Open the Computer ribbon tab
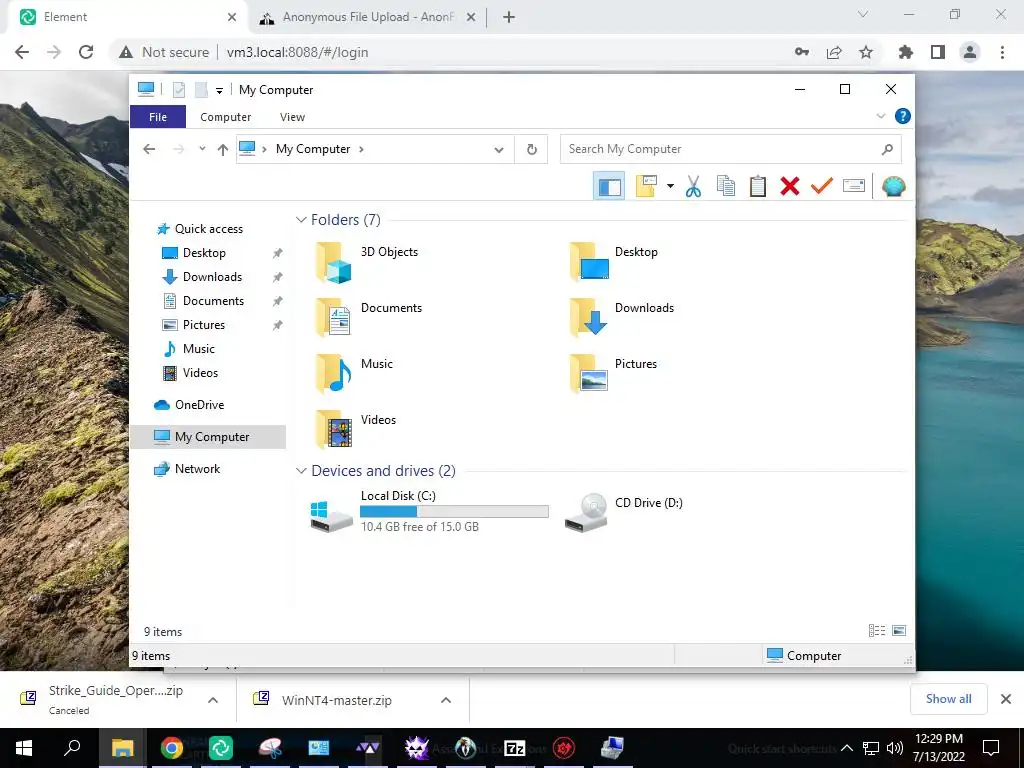The width and height of the screenshot is (1024, 768). click(225, 117)
